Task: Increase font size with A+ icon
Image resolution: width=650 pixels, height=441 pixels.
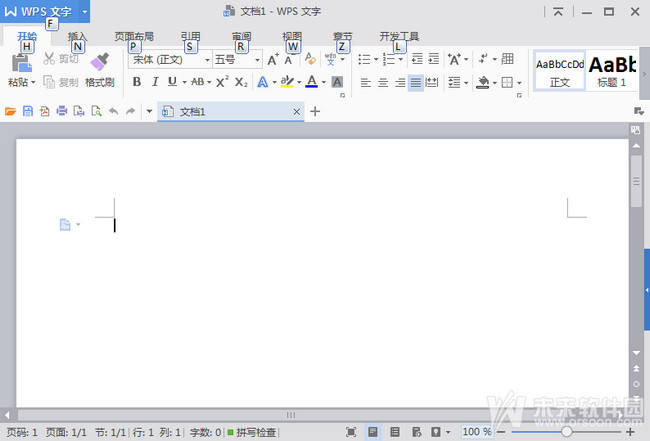Action: [x=272, y=60]
